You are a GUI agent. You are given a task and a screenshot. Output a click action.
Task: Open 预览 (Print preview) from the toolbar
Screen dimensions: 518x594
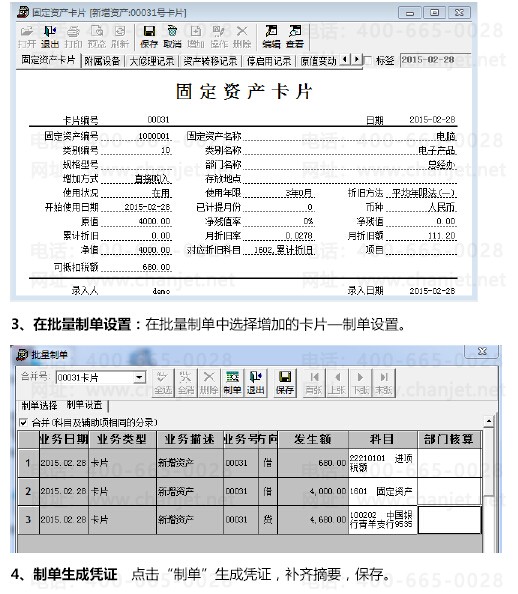[97, 37]
